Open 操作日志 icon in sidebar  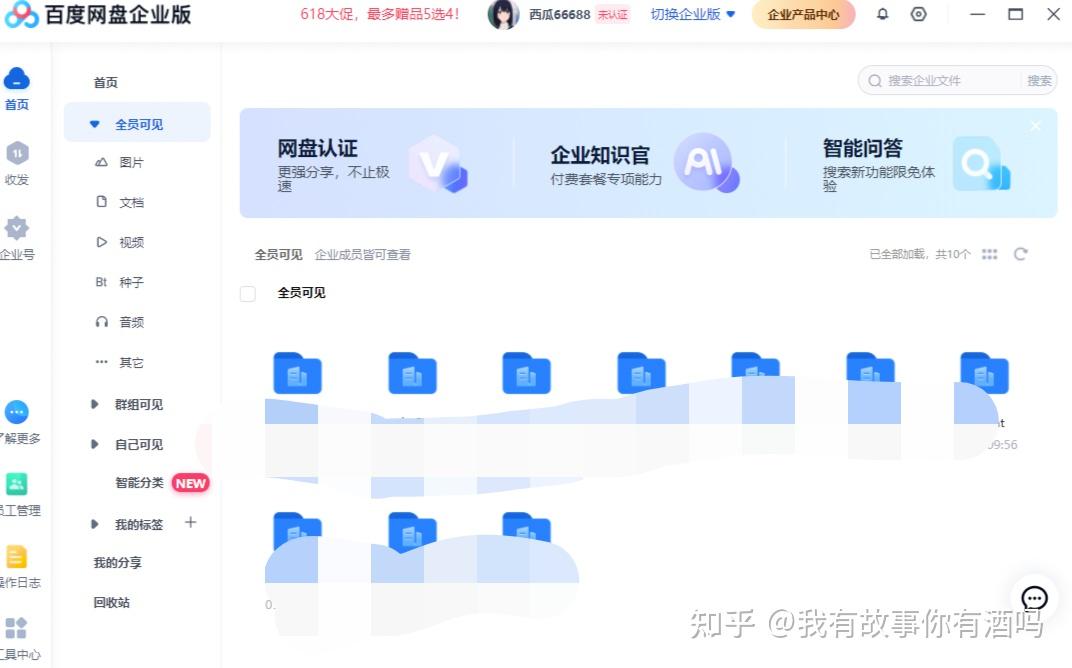pyautogui.click(x=16, y=557)
